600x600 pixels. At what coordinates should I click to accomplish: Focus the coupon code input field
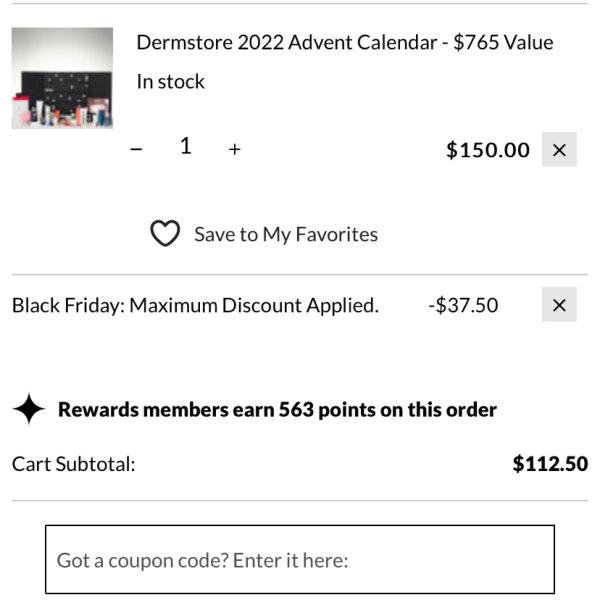tap(300, 559)
